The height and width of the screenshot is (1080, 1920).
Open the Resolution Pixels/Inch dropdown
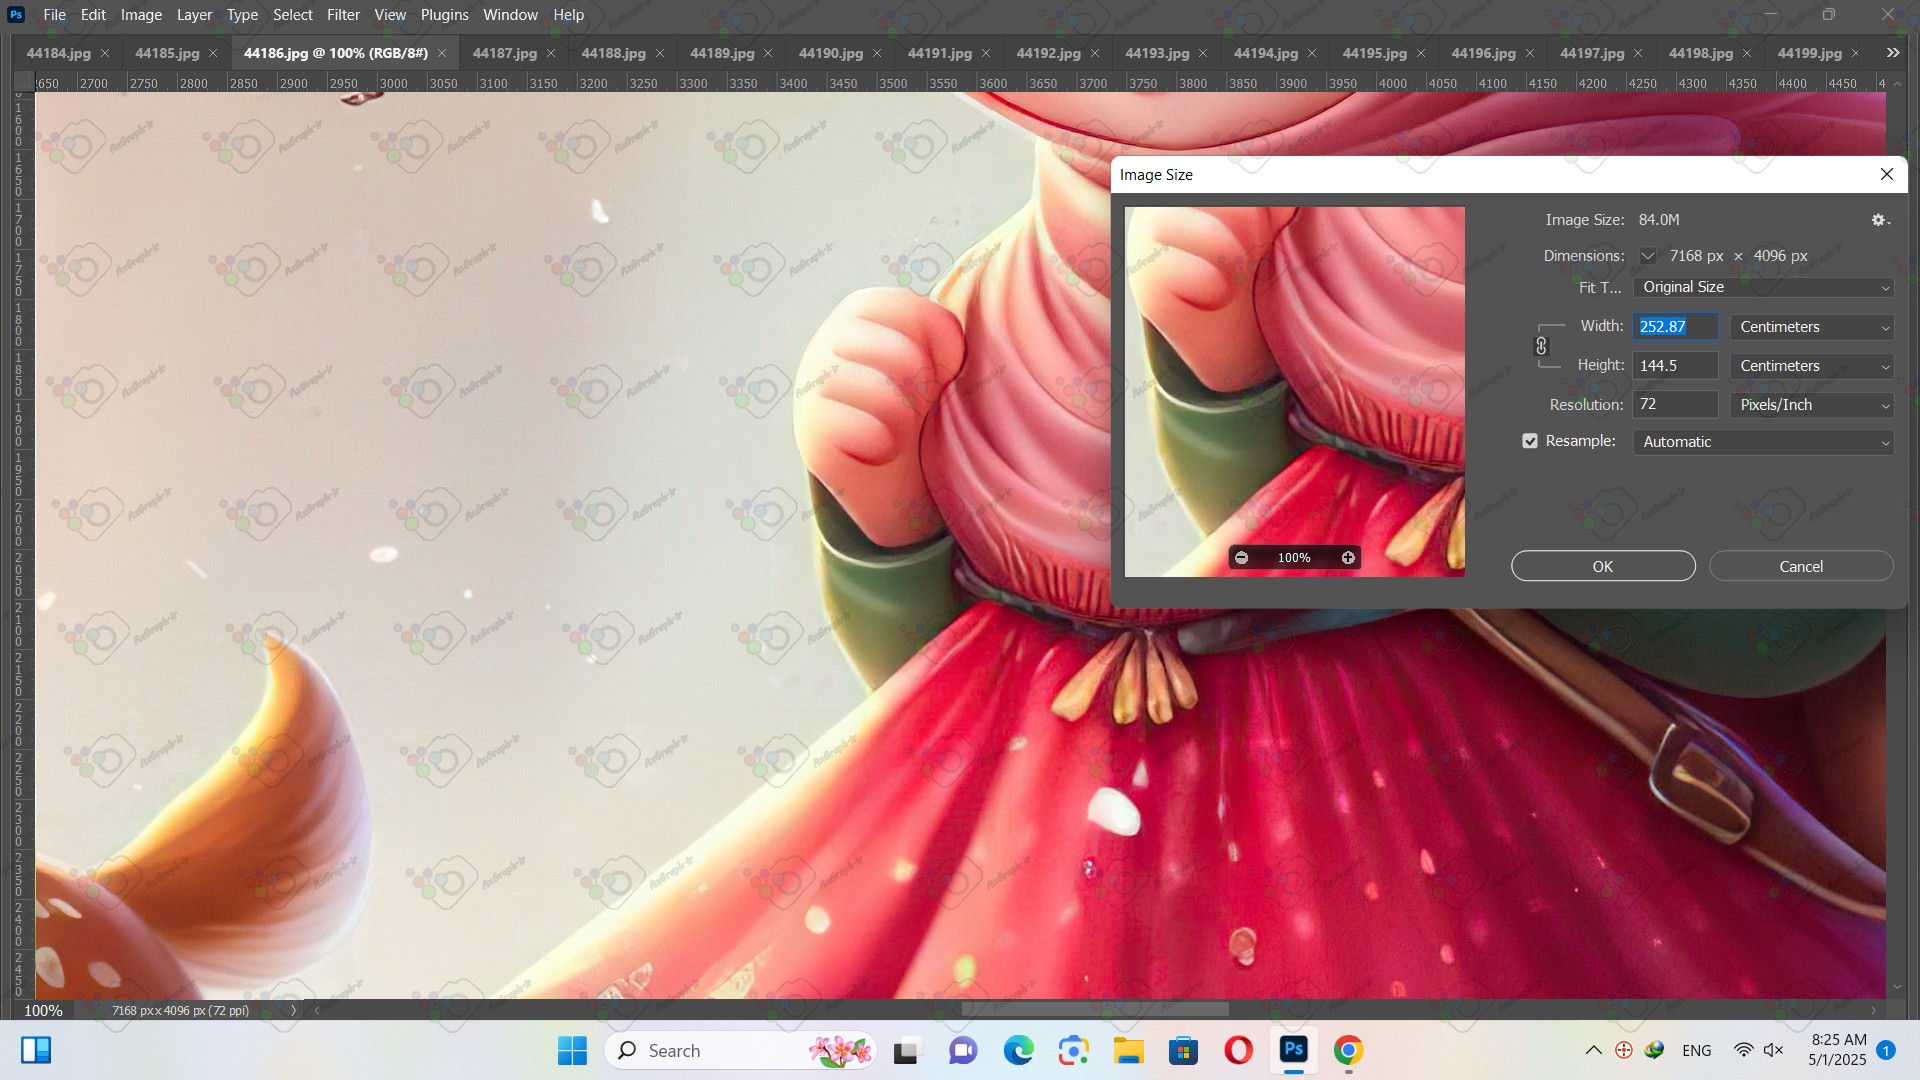pyautogui.click(x=1812, y=405)
